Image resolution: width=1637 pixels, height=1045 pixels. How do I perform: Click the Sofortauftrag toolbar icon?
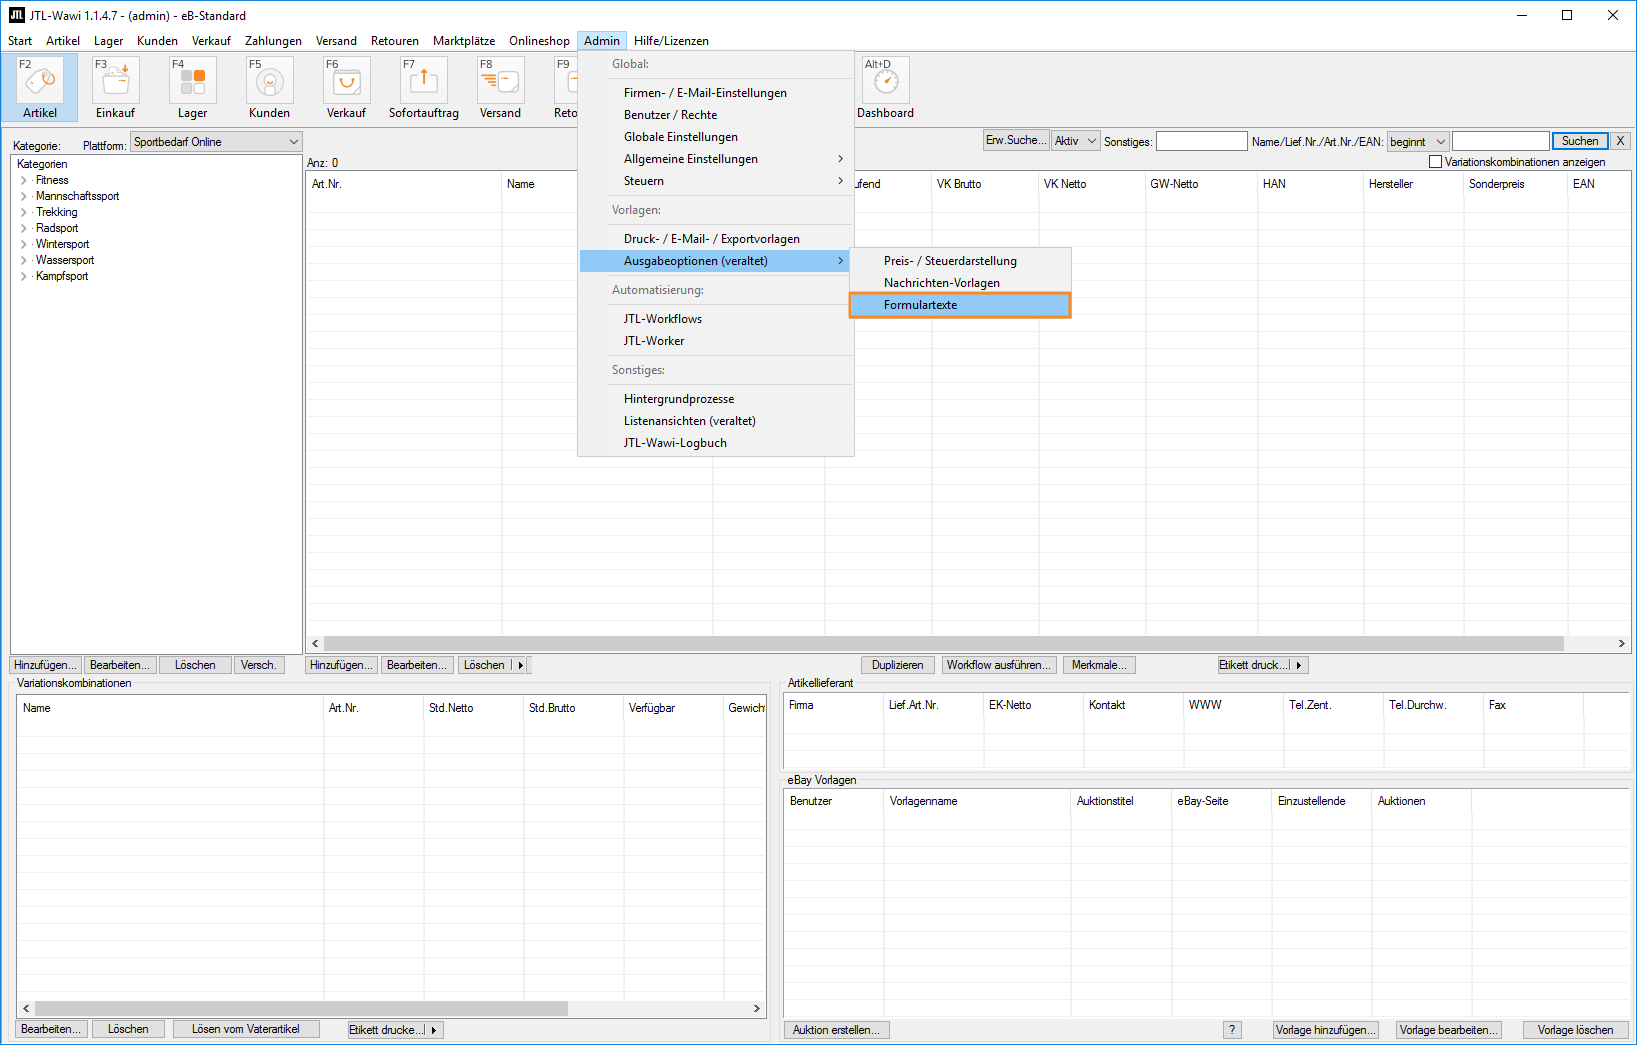click(423, 87)
